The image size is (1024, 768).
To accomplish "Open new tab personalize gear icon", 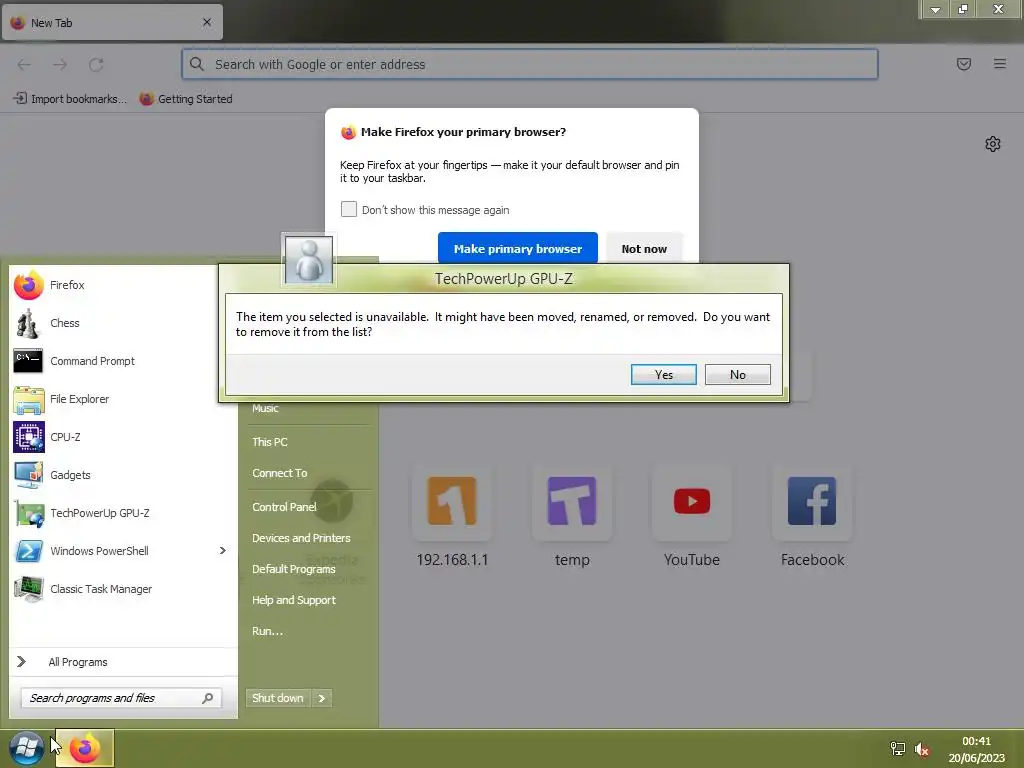I will click(x=993, y=144).
